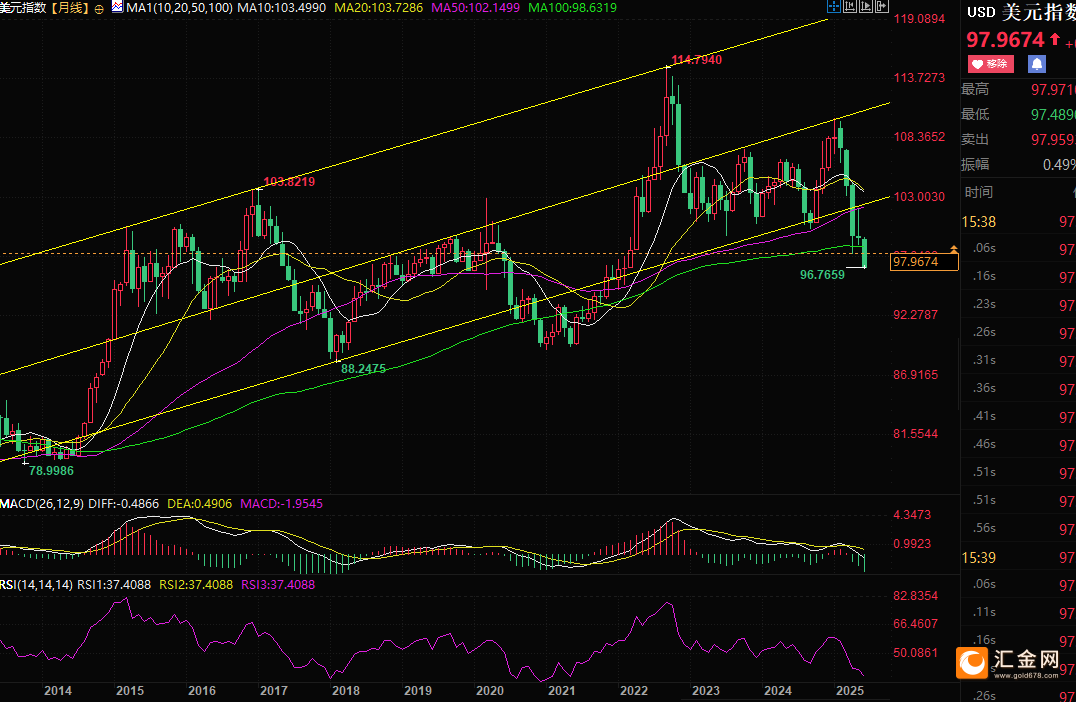Viewport: 1076px width, 702px height.
Task: Click the 92.2787 price axis label
Action: (915, 315)
